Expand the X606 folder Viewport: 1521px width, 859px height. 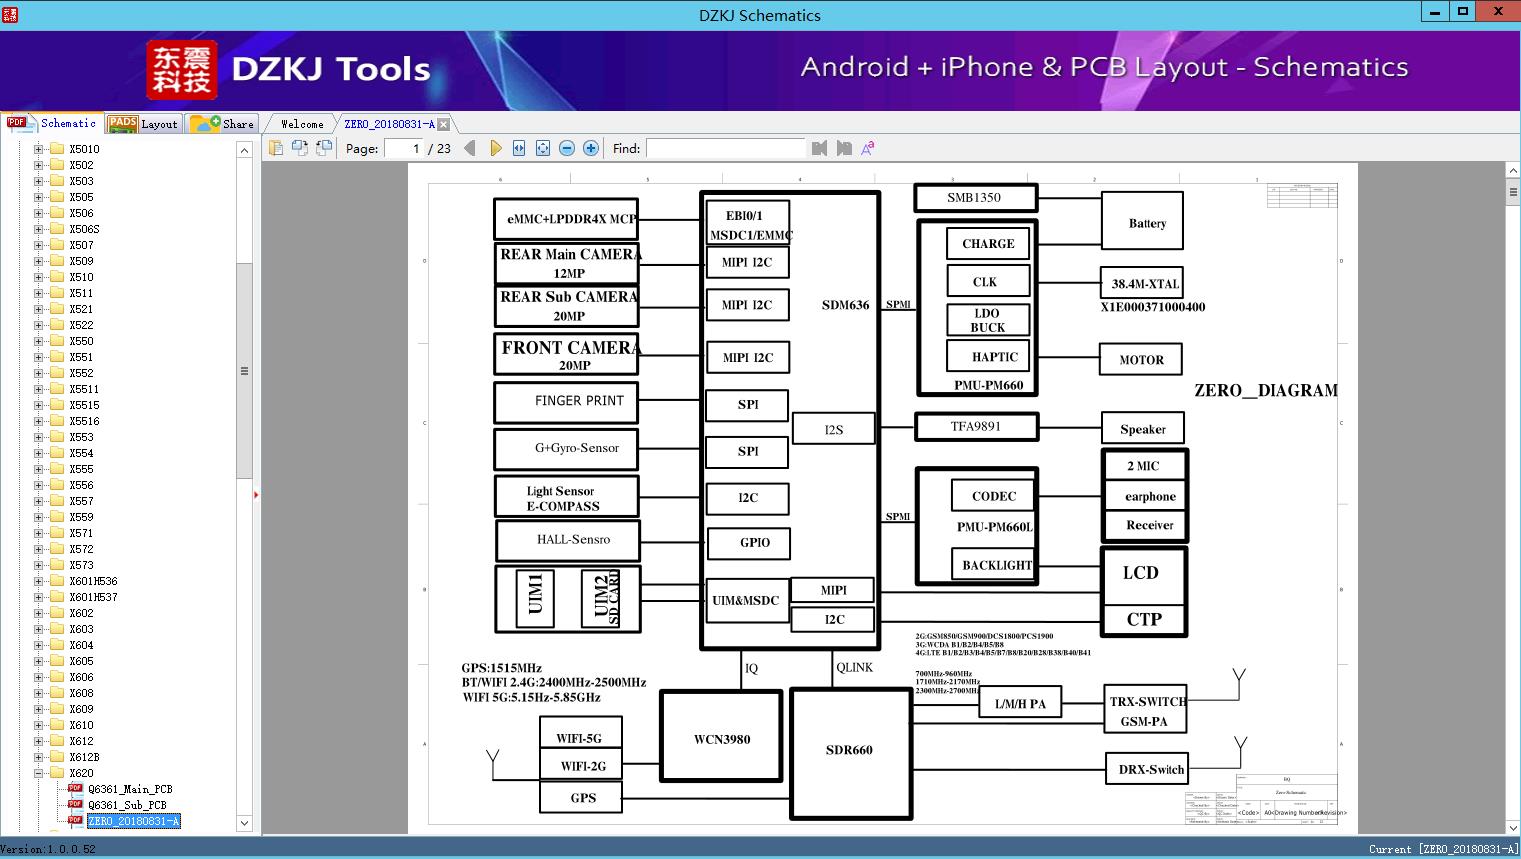click(38, 677)
